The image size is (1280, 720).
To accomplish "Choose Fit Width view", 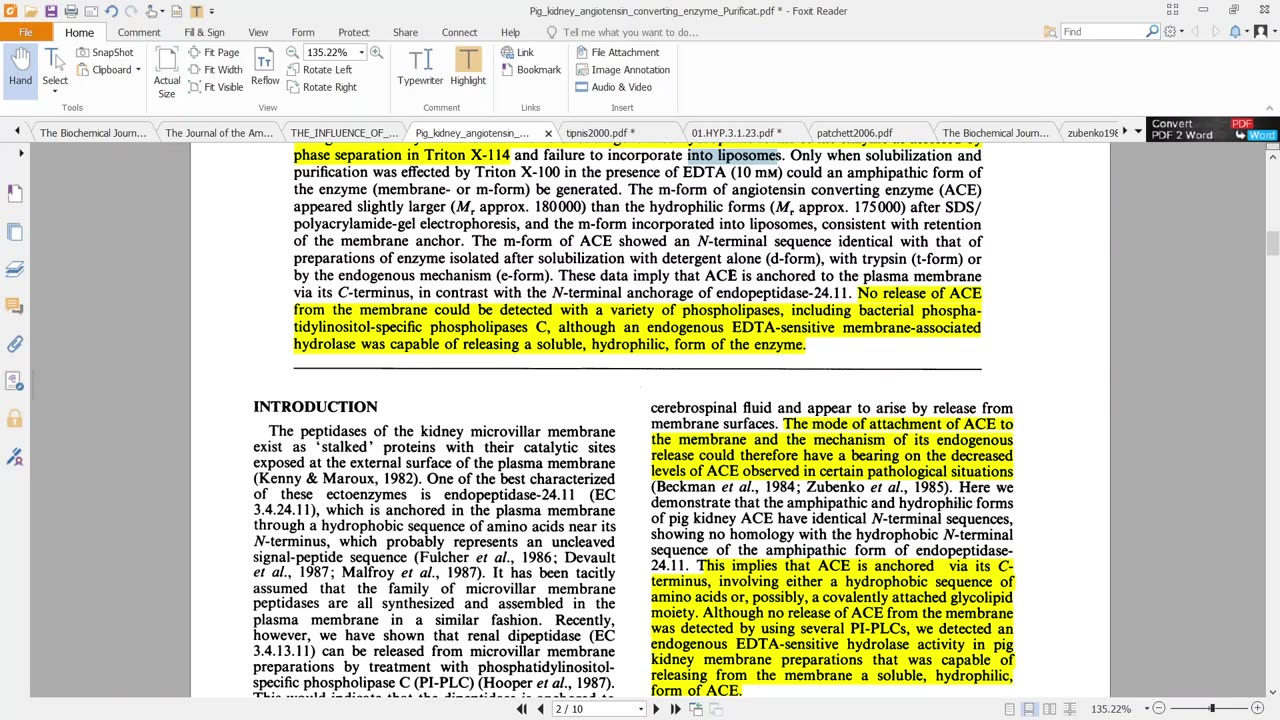I will tap(214, 70).
